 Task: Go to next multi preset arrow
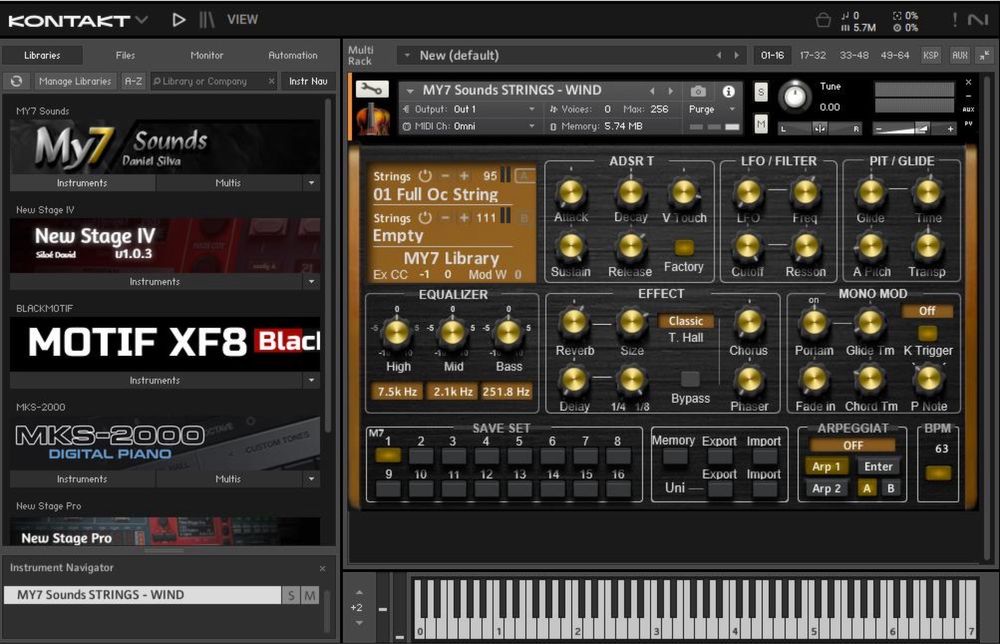[737, 55]
